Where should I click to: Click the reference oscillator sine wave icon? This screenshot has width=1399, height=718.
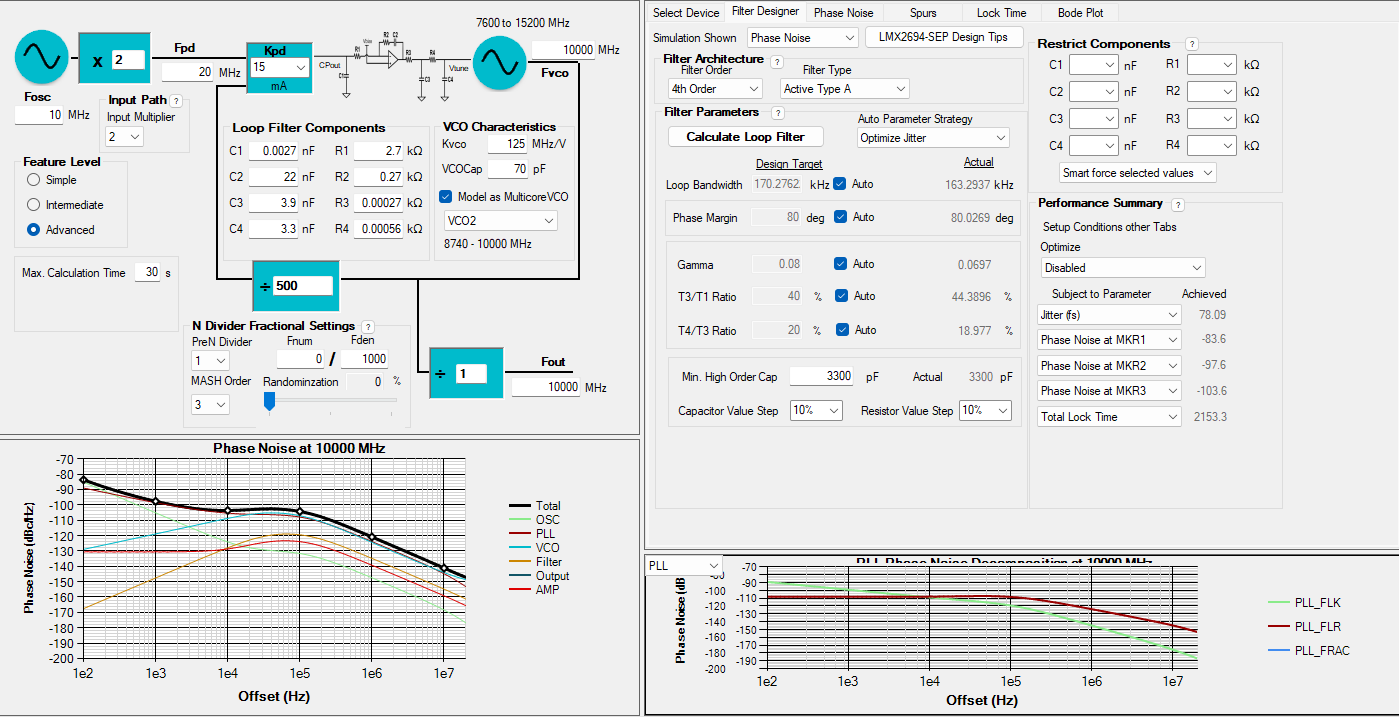[x=42, y=57]
